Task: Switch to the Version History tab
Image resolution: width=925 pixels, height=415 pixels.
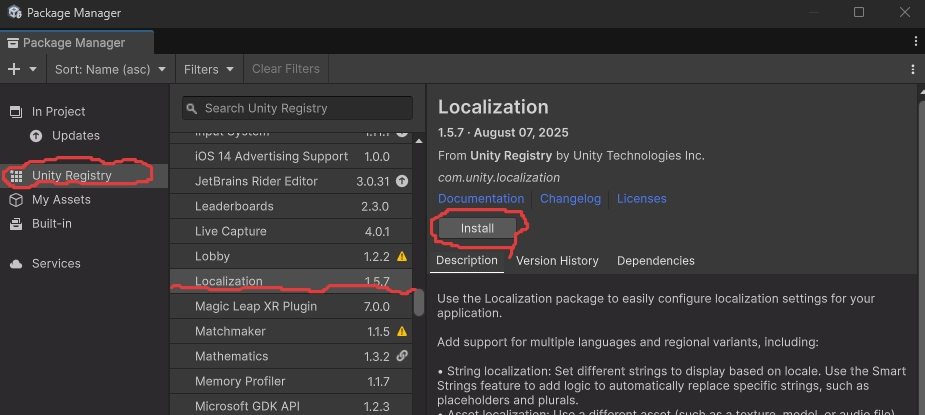Action: point(557,260)
